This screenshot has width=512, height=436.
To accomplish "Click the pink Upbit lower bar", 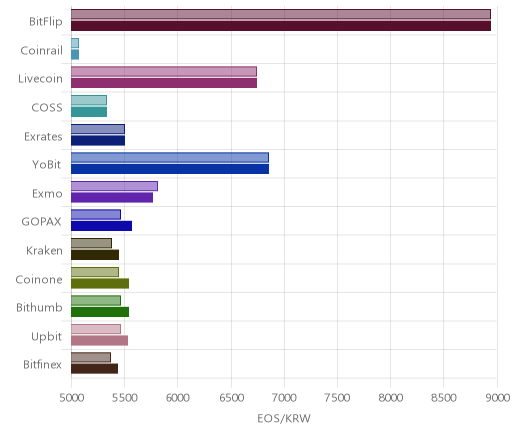I will [99, 341].
